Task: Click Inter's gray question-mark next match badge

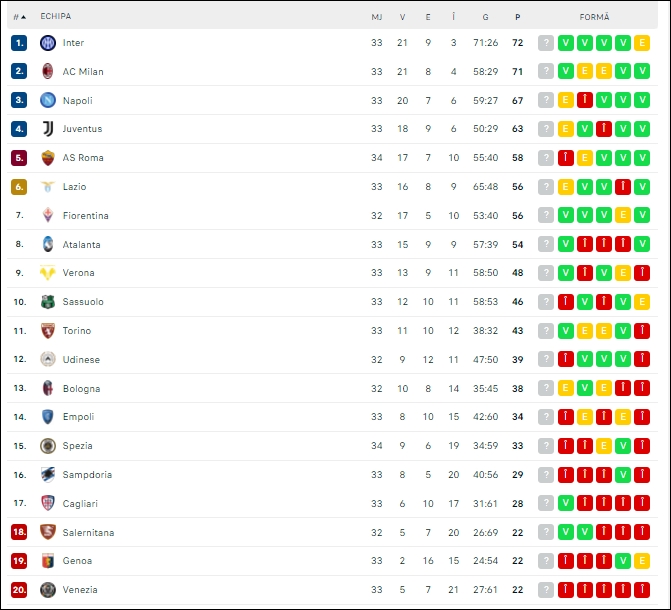Action: point(546,43)
